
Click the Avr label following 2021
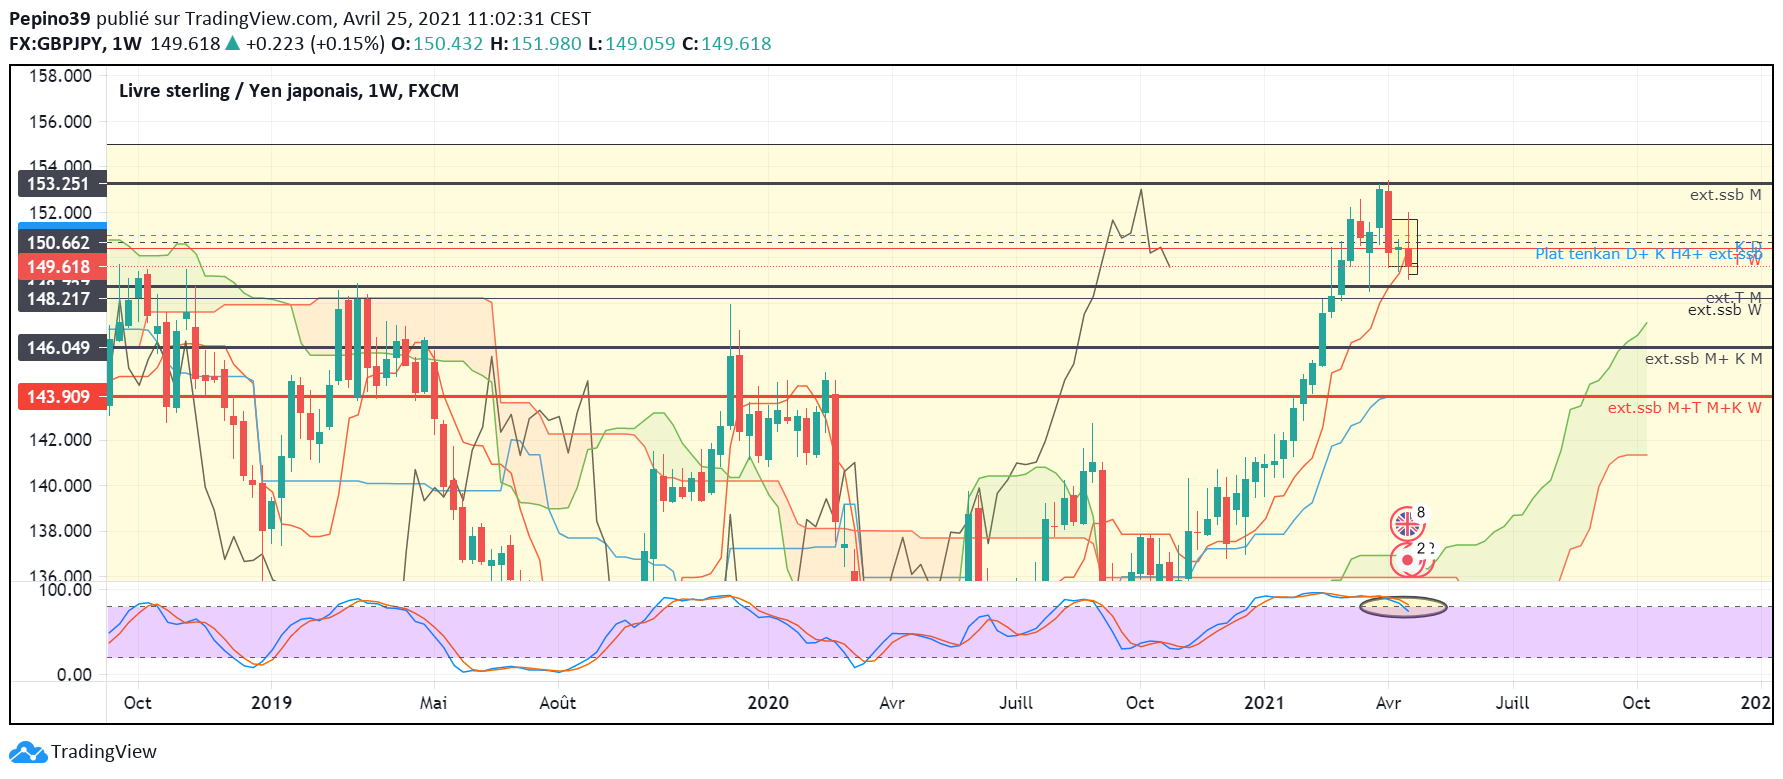(x=1388, y=703)
